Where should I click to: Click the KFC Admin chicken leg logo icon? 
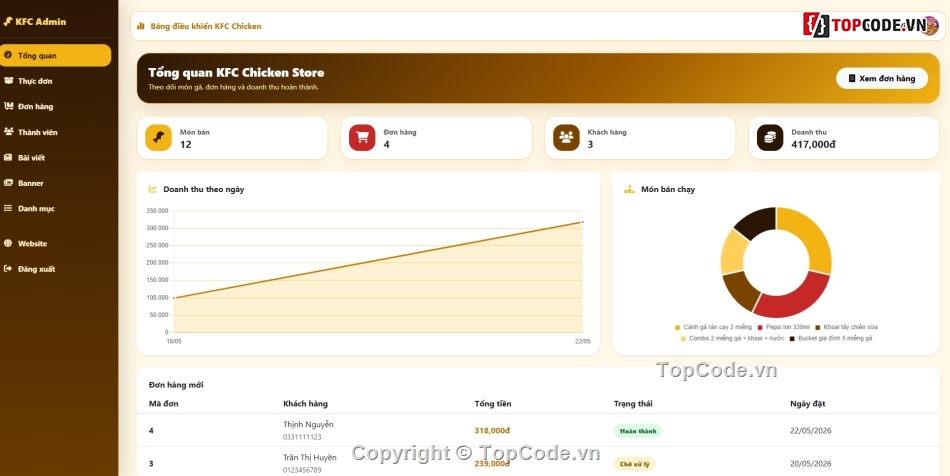coord(8,22)
